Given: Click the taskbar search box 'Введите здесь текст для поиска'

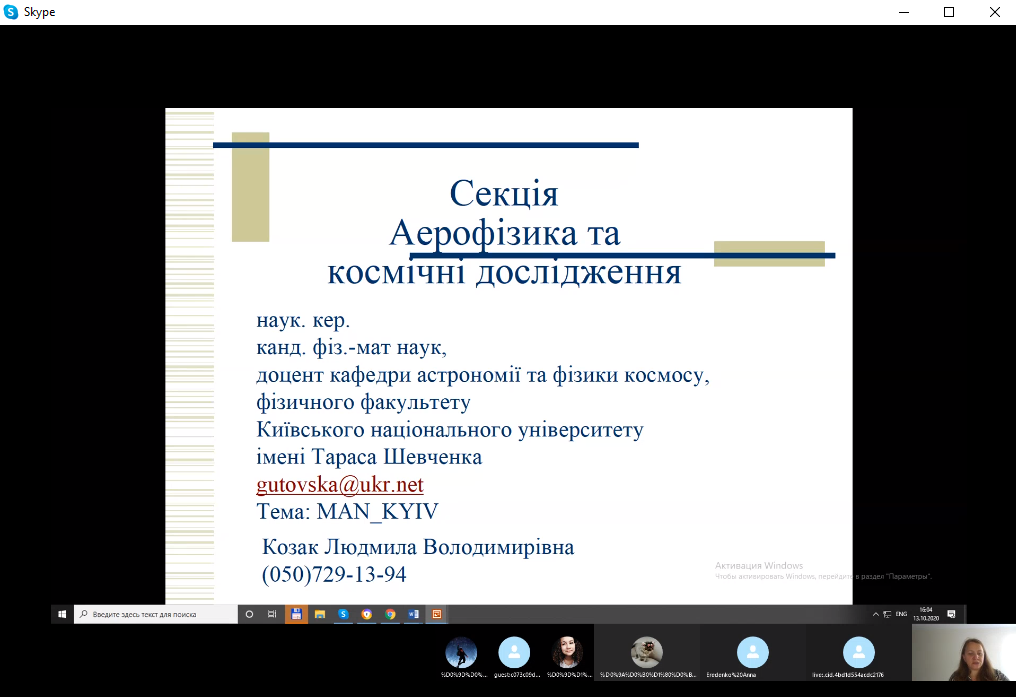Looking at the screenshot, I should pyautogui.click(x=156, y=614).
